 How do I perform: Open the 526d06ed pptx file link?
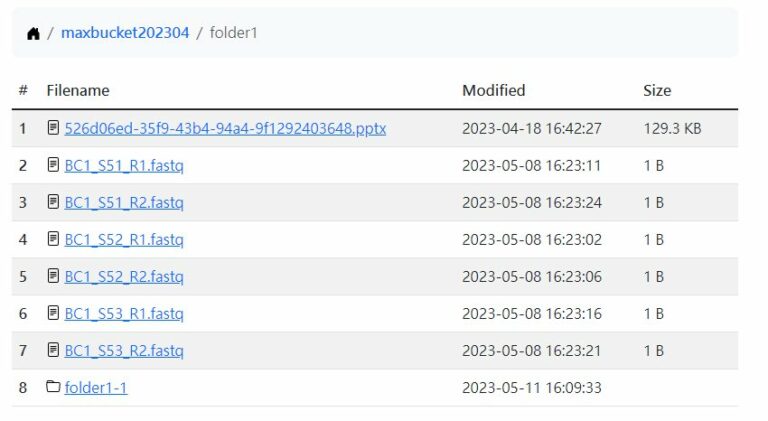225,128
